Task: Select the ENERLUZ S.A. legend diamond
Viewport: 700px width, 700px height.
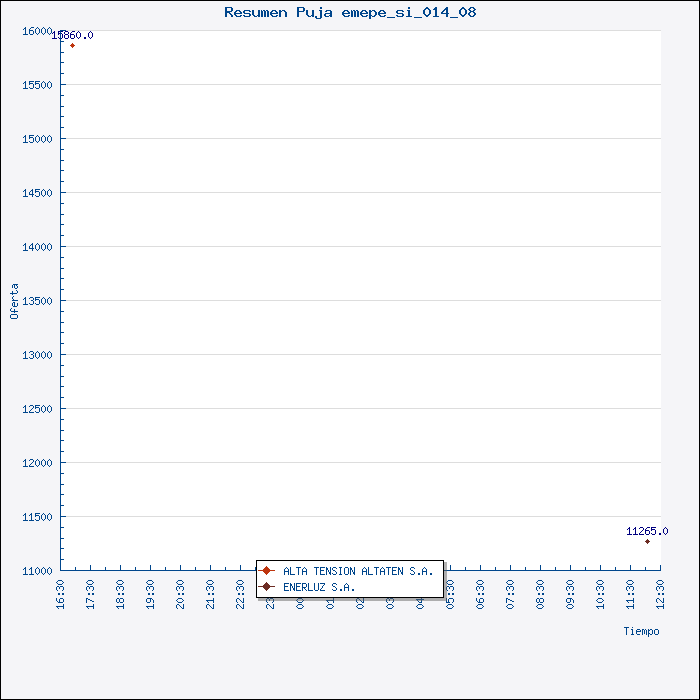Action: [x=267, y=587]
